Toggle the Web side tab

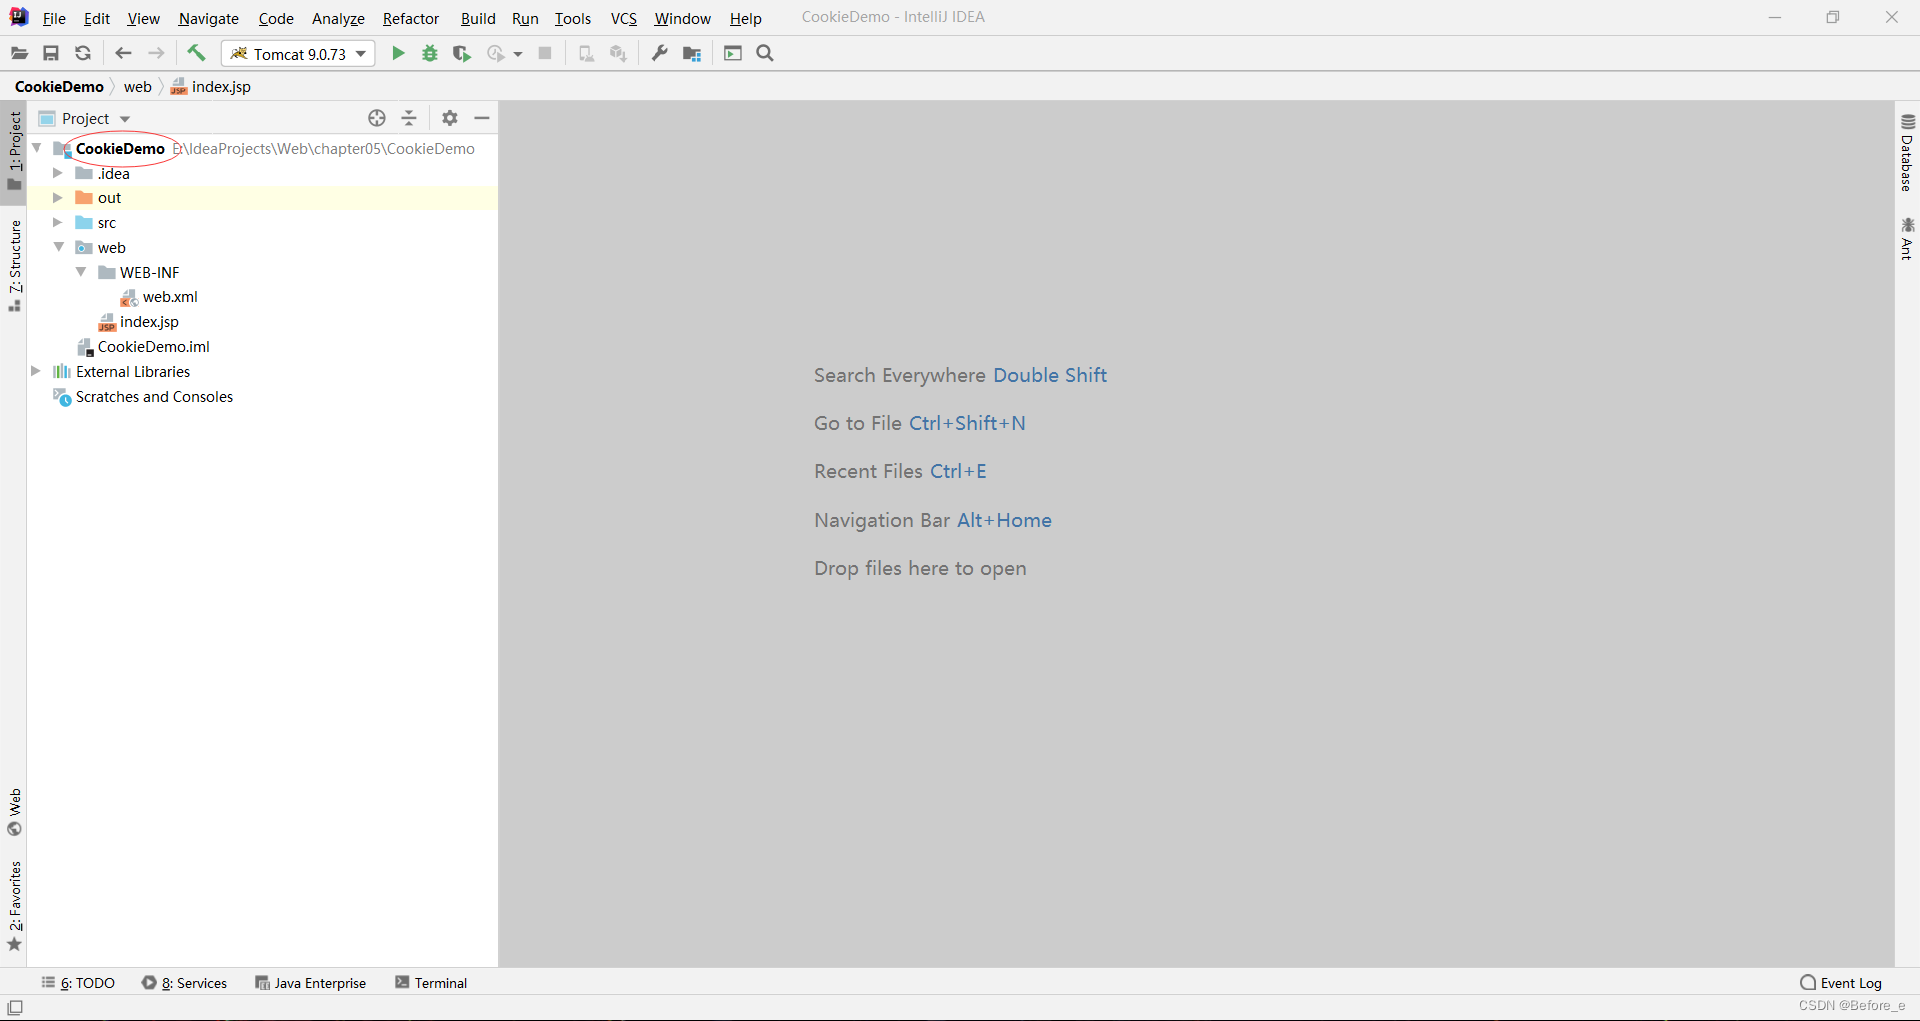[x=14, y=812]
